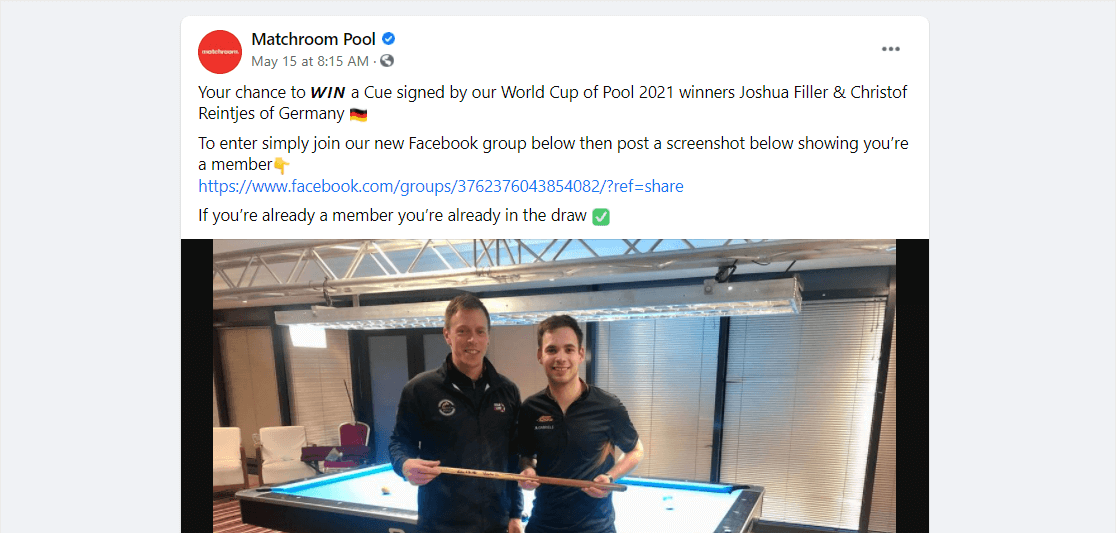
Task: Click the bold italic WIN word
Action: 327,93
